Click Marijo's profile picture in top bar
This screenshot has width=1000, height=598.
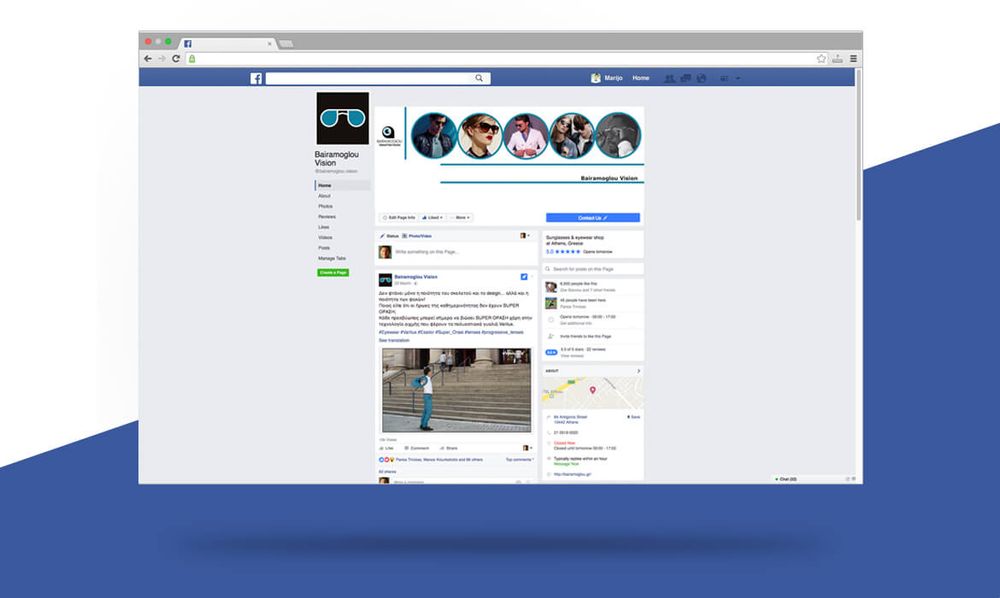click(x=596, y=78)
